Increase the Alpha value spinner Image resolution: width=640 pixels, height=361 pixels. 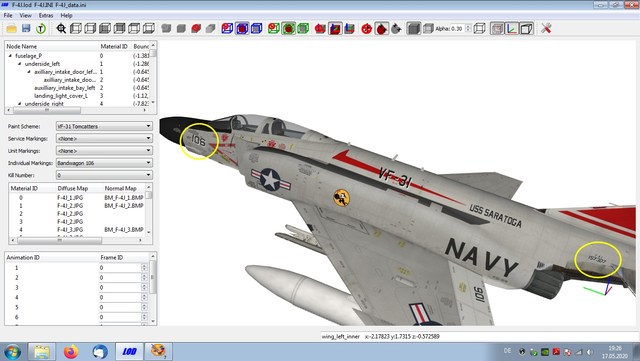click(x=468, y=27)
